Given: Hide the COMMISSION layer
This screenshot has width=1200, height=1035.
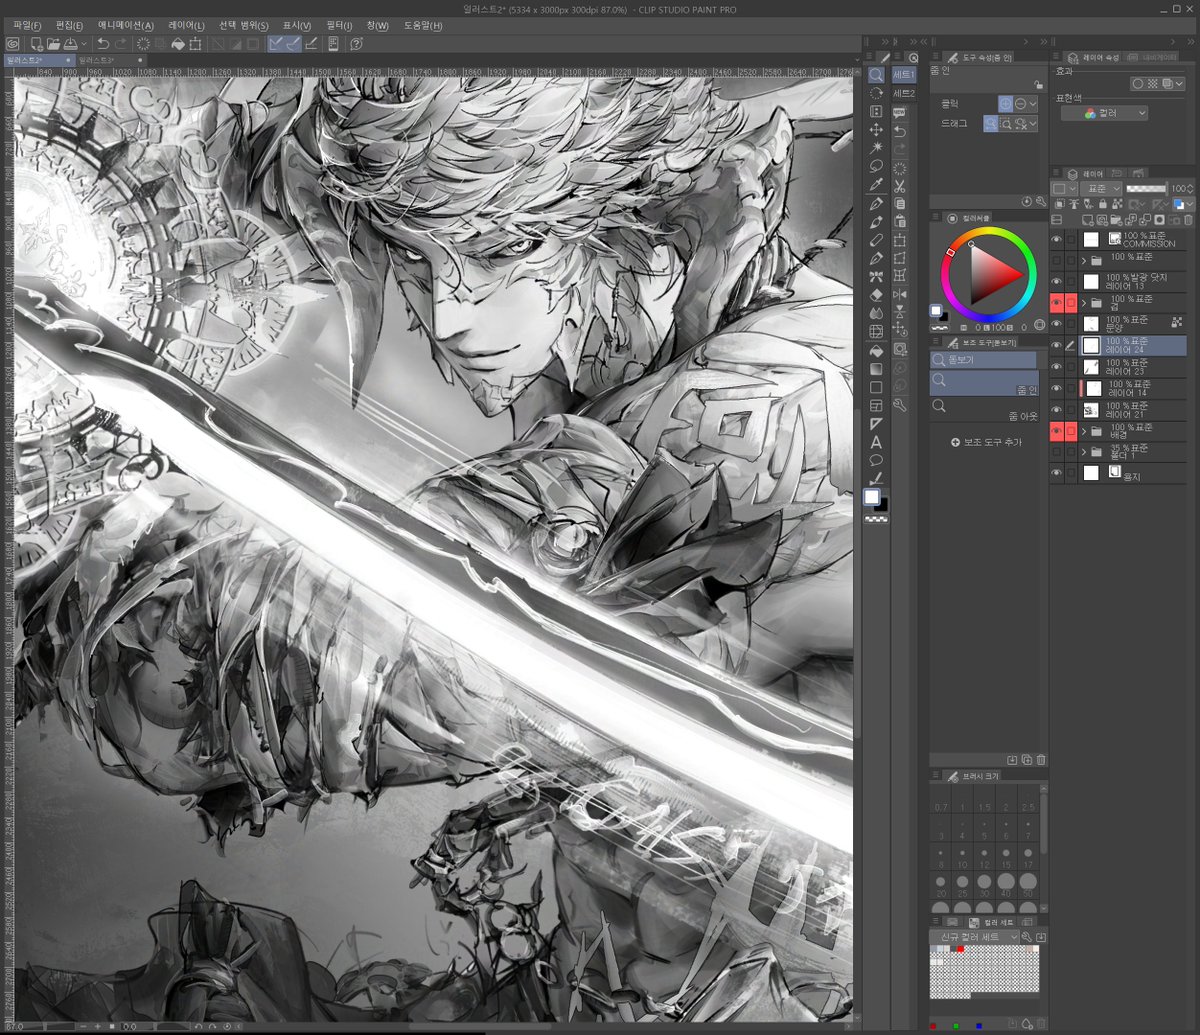Looking at the screenshot, I should 1056,239.
